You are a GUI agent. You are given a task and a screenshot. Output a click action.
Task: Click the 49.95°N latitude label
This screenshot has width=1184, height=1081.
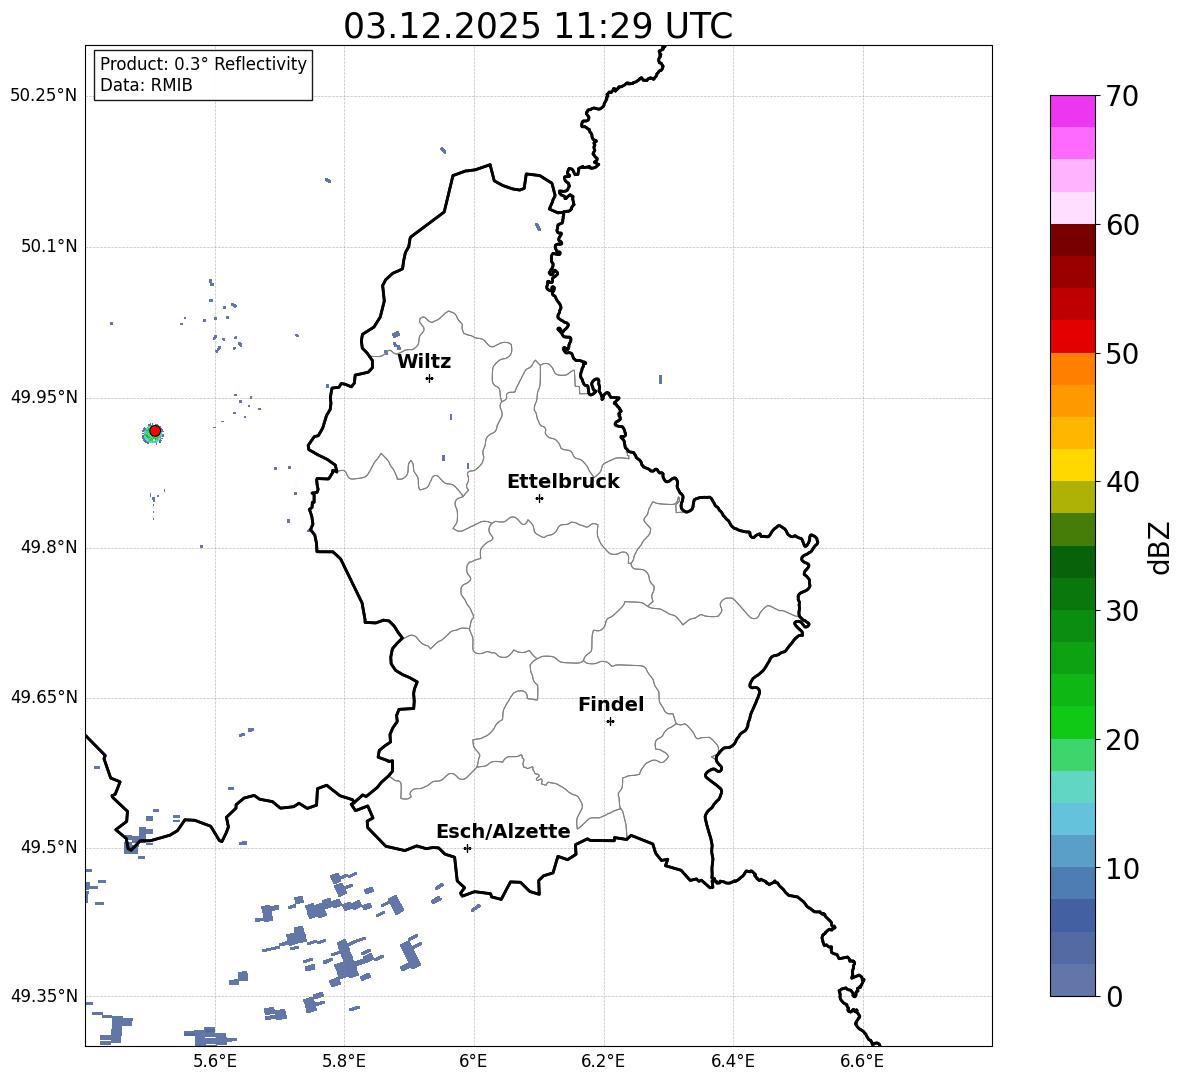click(x=44, y=397)
